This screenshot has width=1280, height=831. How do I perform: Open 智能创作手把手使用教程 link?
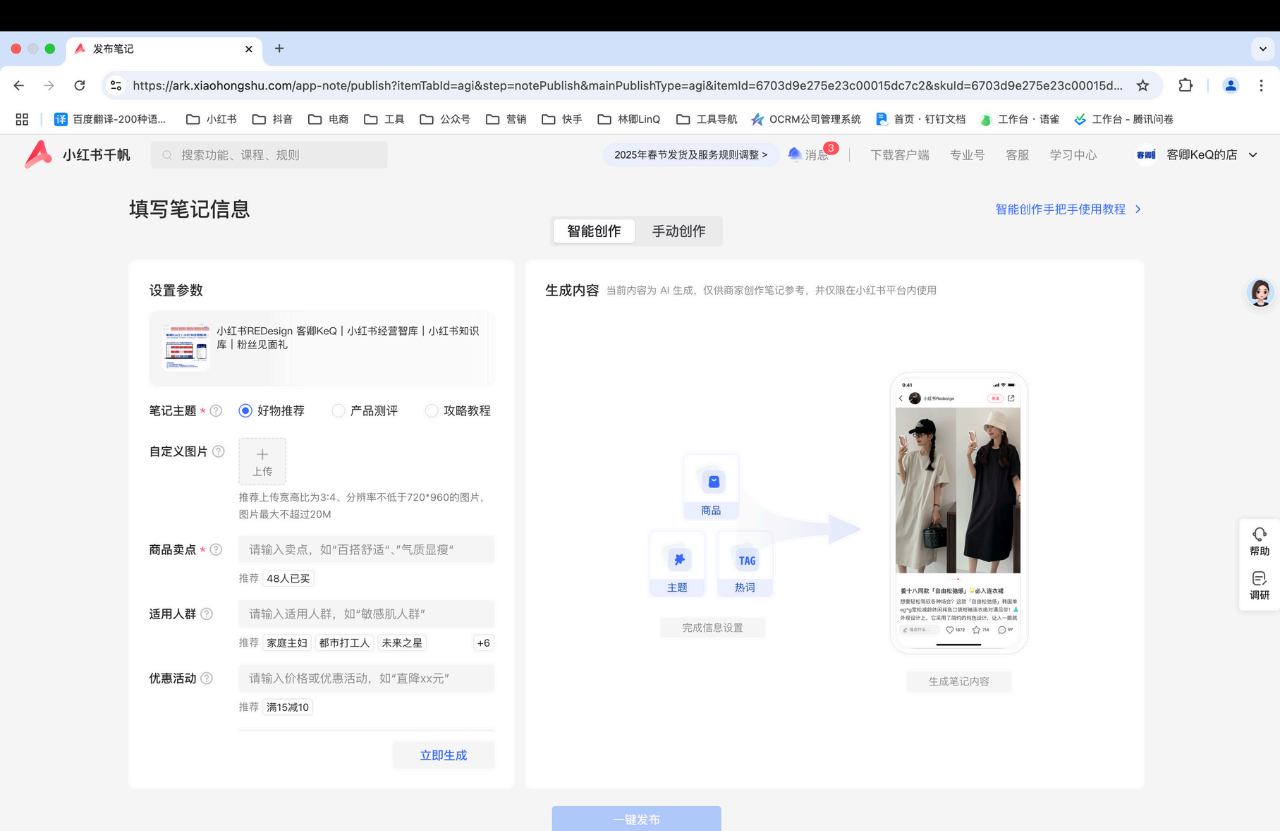click(1068, 209)
